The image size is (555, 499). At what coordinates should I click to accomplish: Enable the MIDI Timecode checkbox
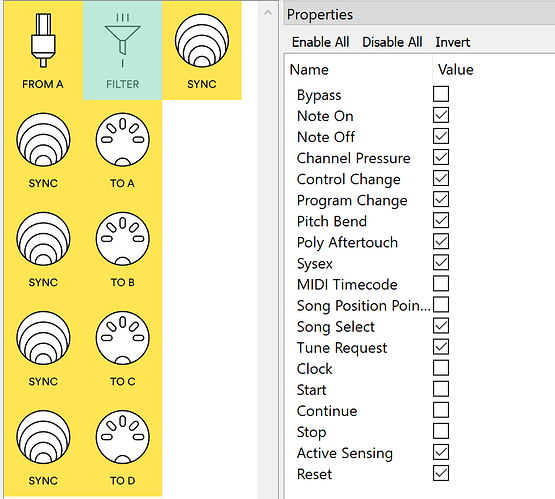click(x=441, y=283)
